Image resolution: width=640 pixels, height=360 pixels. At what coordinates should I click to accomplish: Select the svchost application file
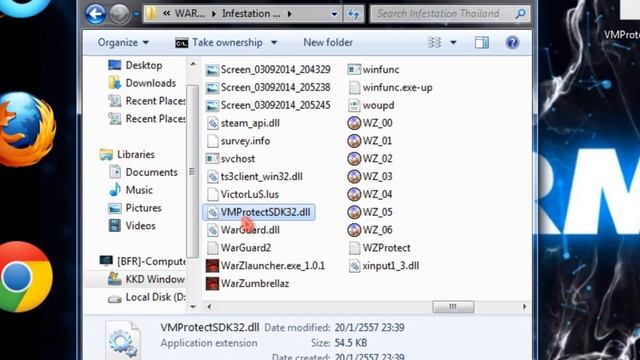(x=231, y=159)
